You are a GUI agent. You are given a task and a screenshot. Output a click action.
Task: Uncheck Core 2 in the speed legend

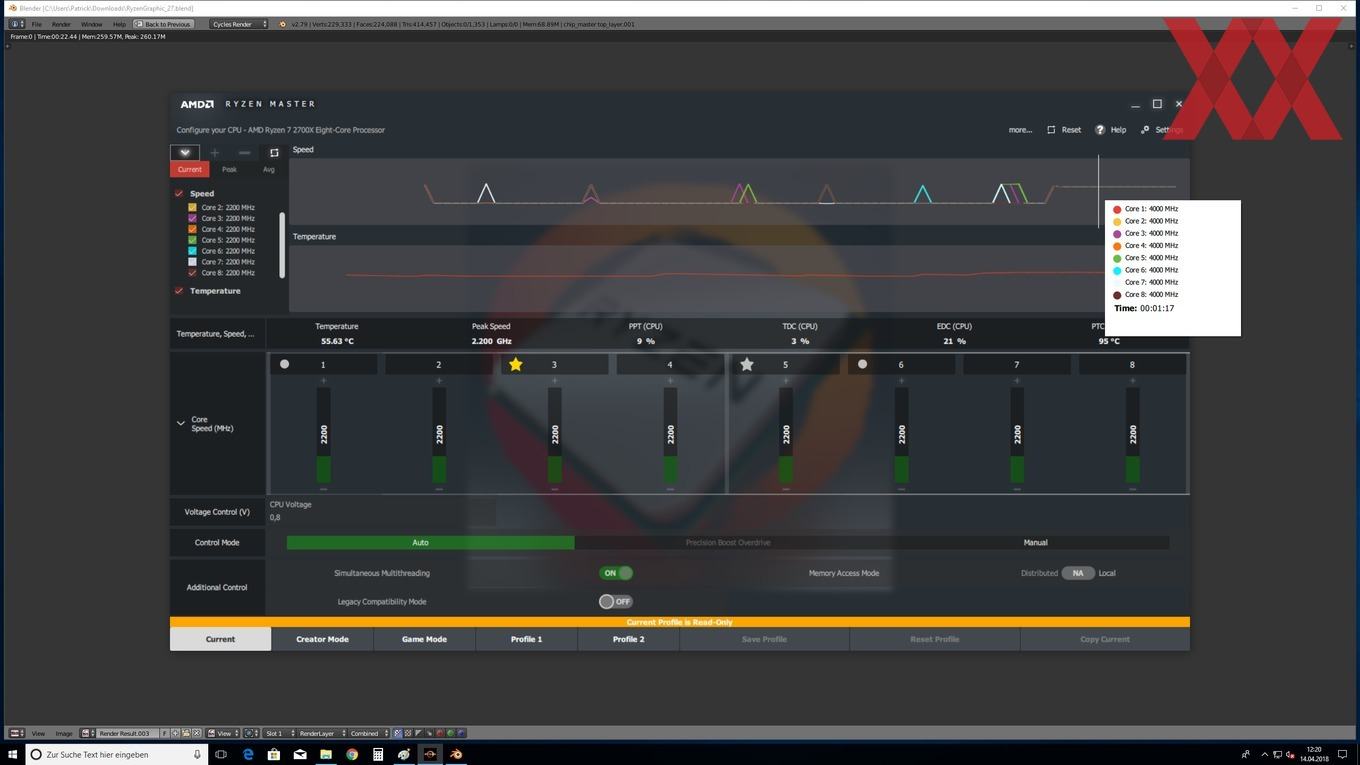pos(193,207)
